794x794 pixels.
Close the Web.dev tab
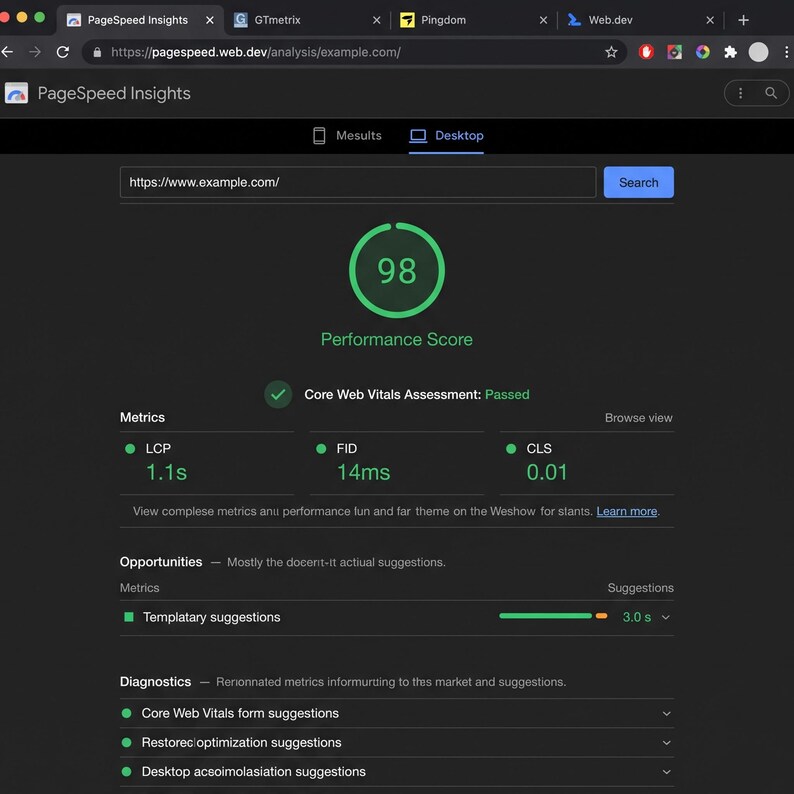(710, 20)
